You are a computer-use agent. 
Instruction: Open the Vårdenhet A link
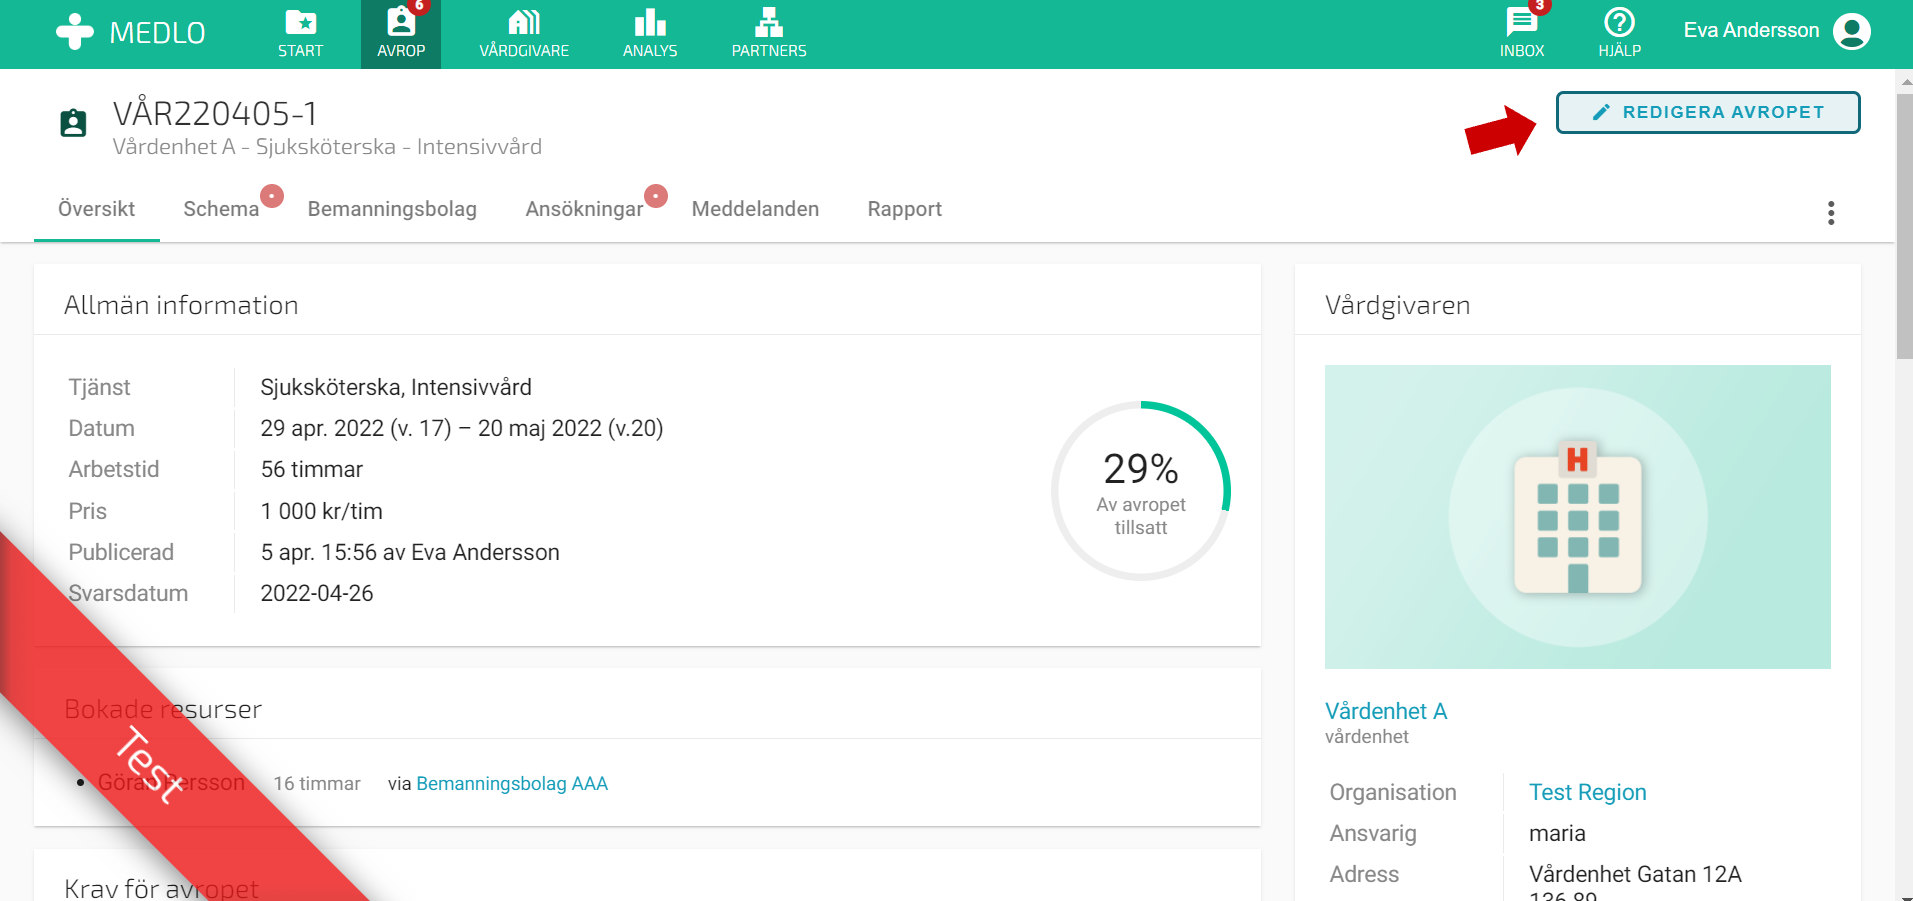1386,711
